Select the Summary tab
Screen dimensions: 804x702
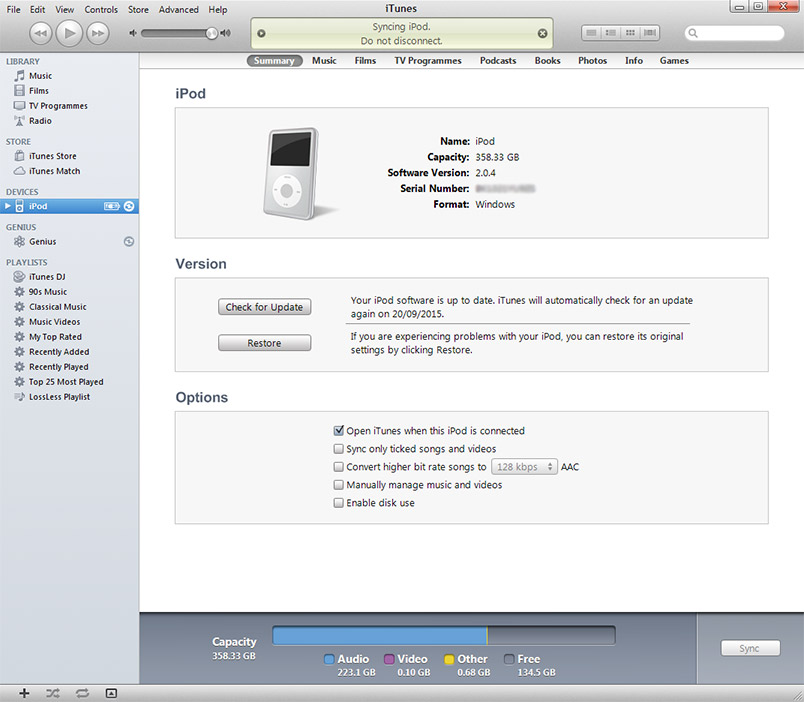[274, 61]
